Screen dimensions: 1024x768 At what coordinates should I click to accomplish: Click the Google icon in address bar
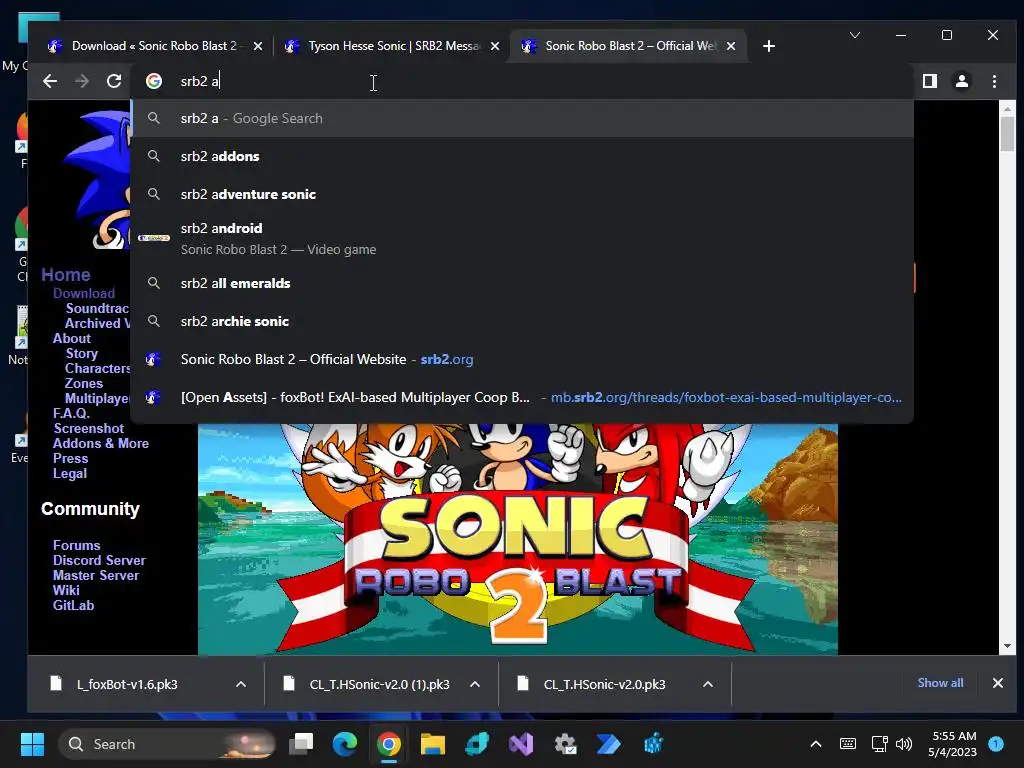click(x=154, y=81)
